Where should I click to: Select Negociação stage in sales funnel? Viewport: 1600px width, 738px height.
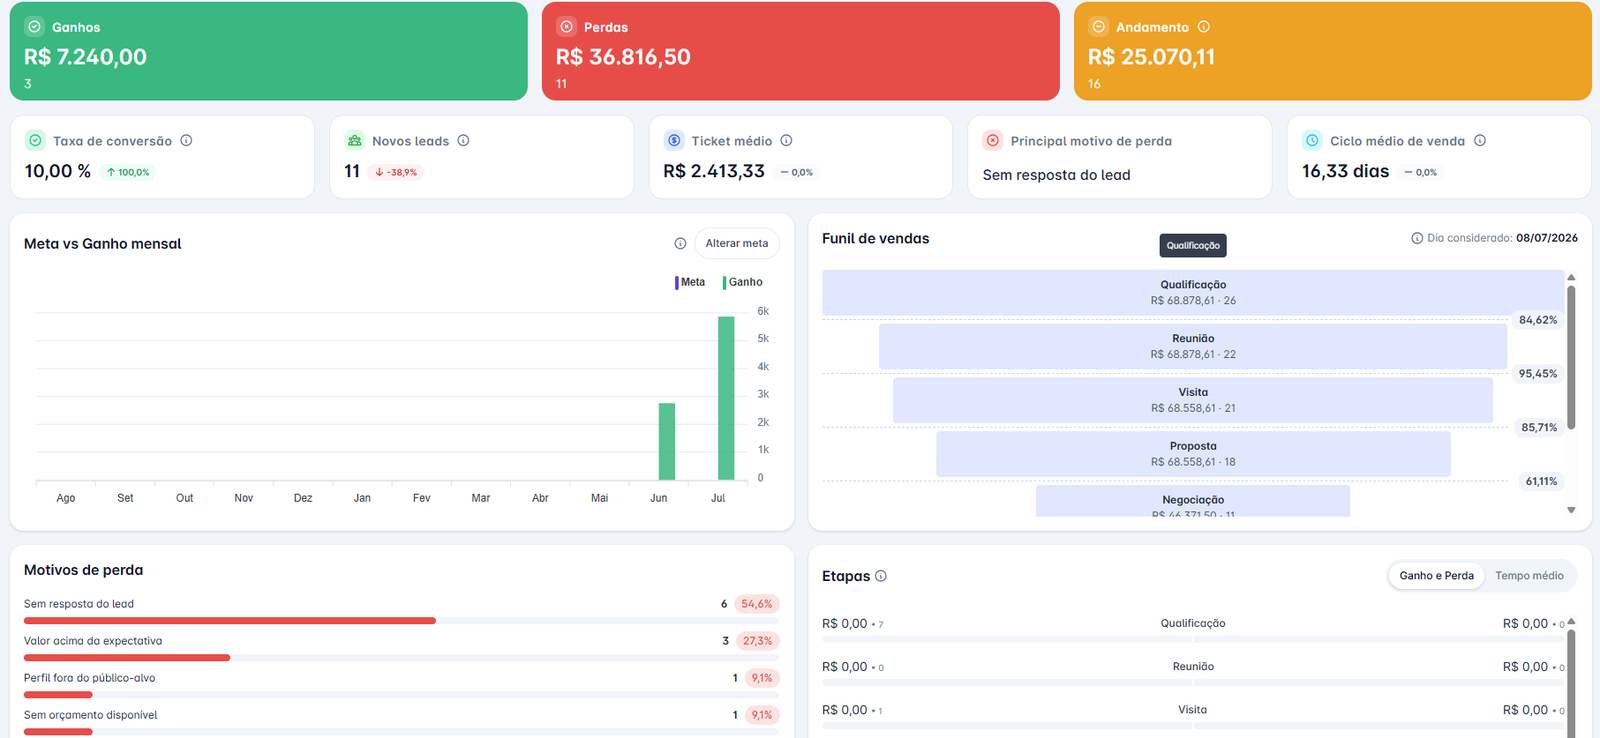[1193, 501]
